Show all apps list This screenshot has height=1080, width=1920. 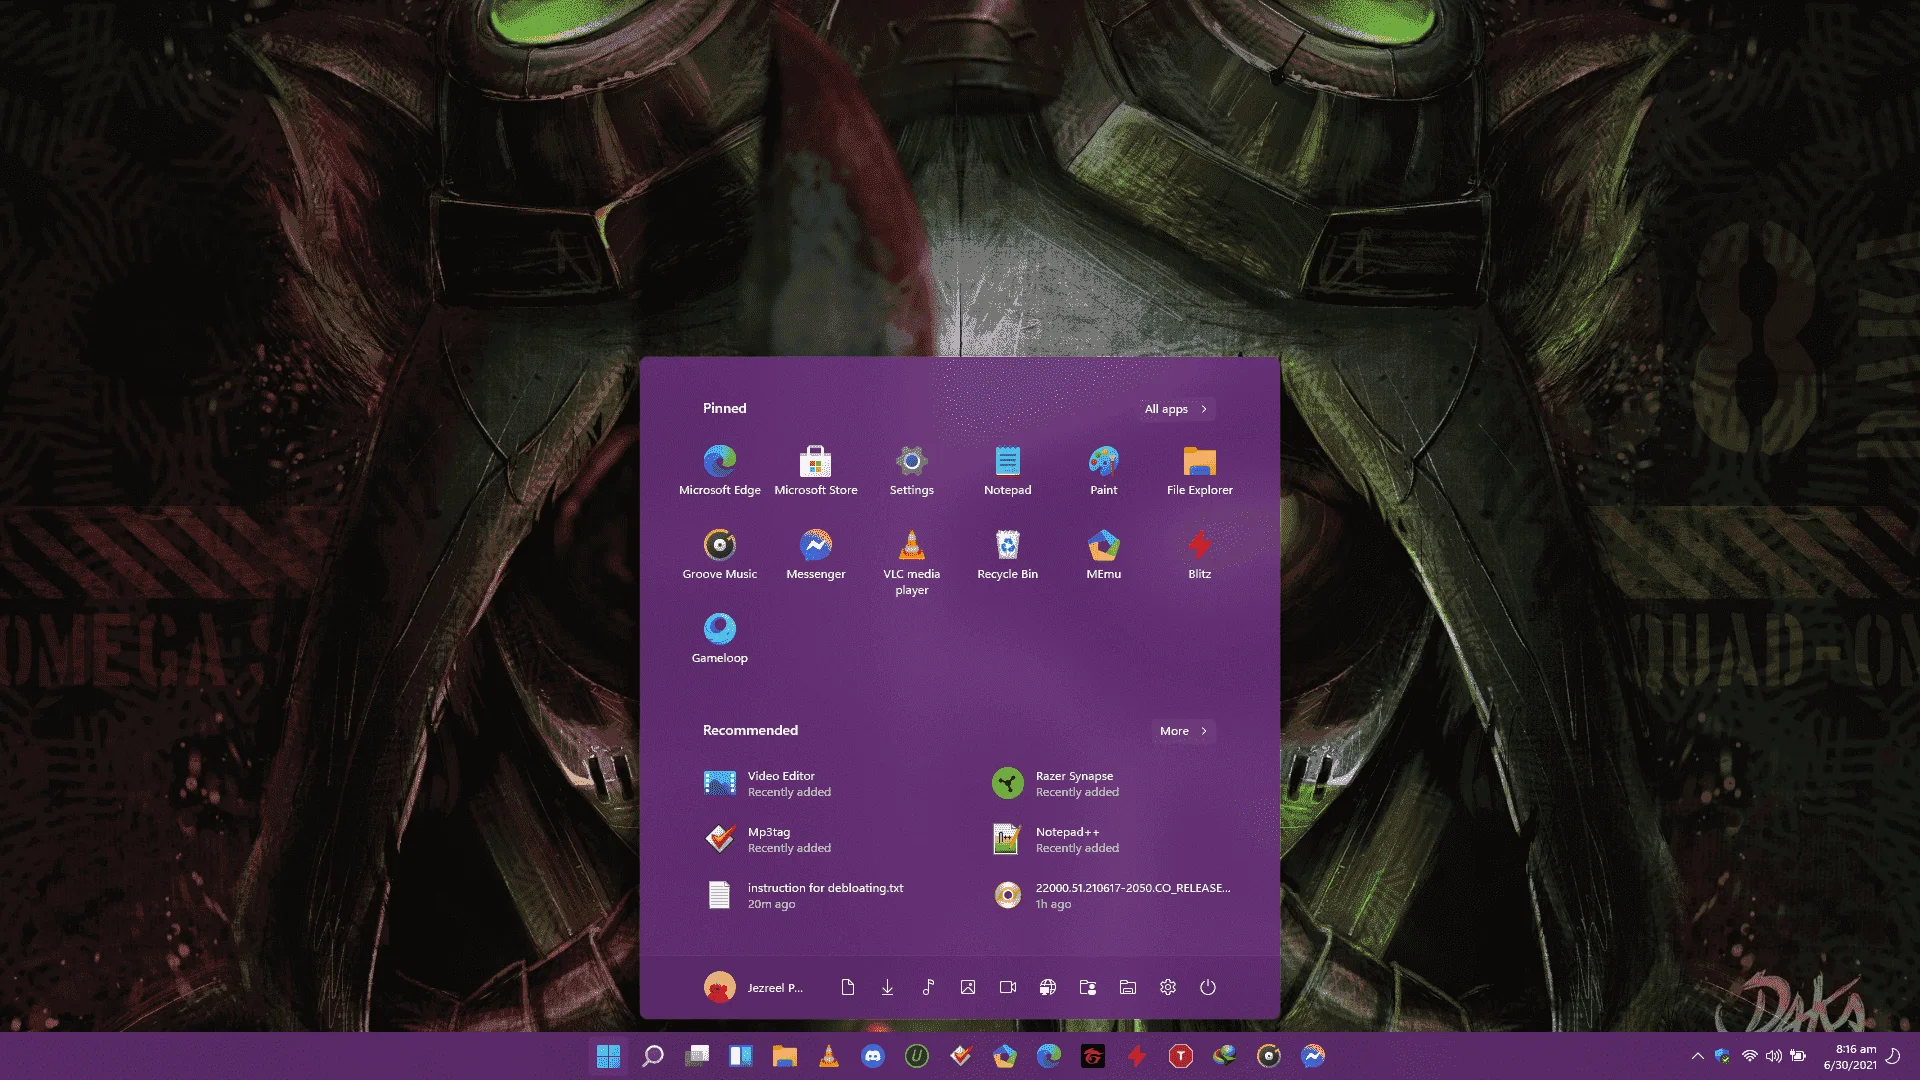(1176, 409)
